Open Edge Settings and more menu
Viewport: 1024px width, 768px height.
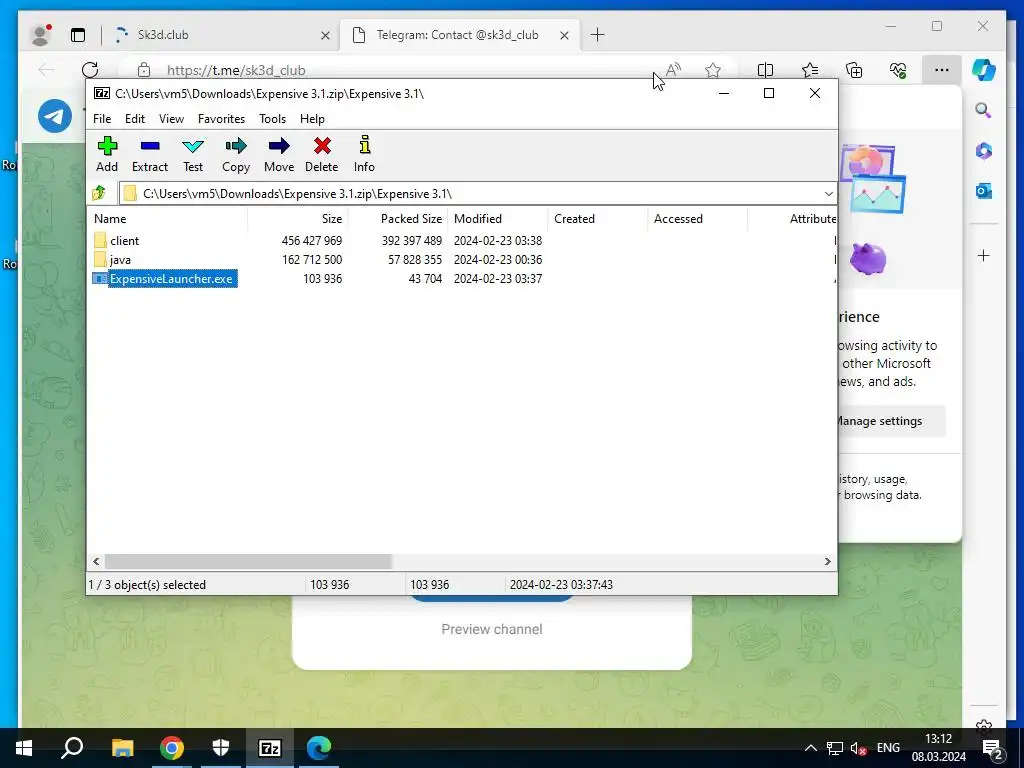point(941,69)
